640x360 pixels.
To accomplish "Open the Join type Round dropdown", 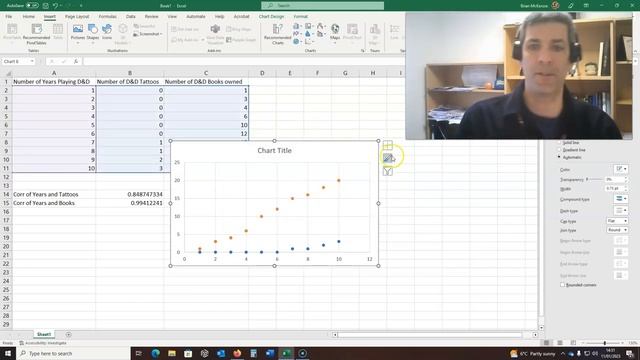I will point(617,230).
